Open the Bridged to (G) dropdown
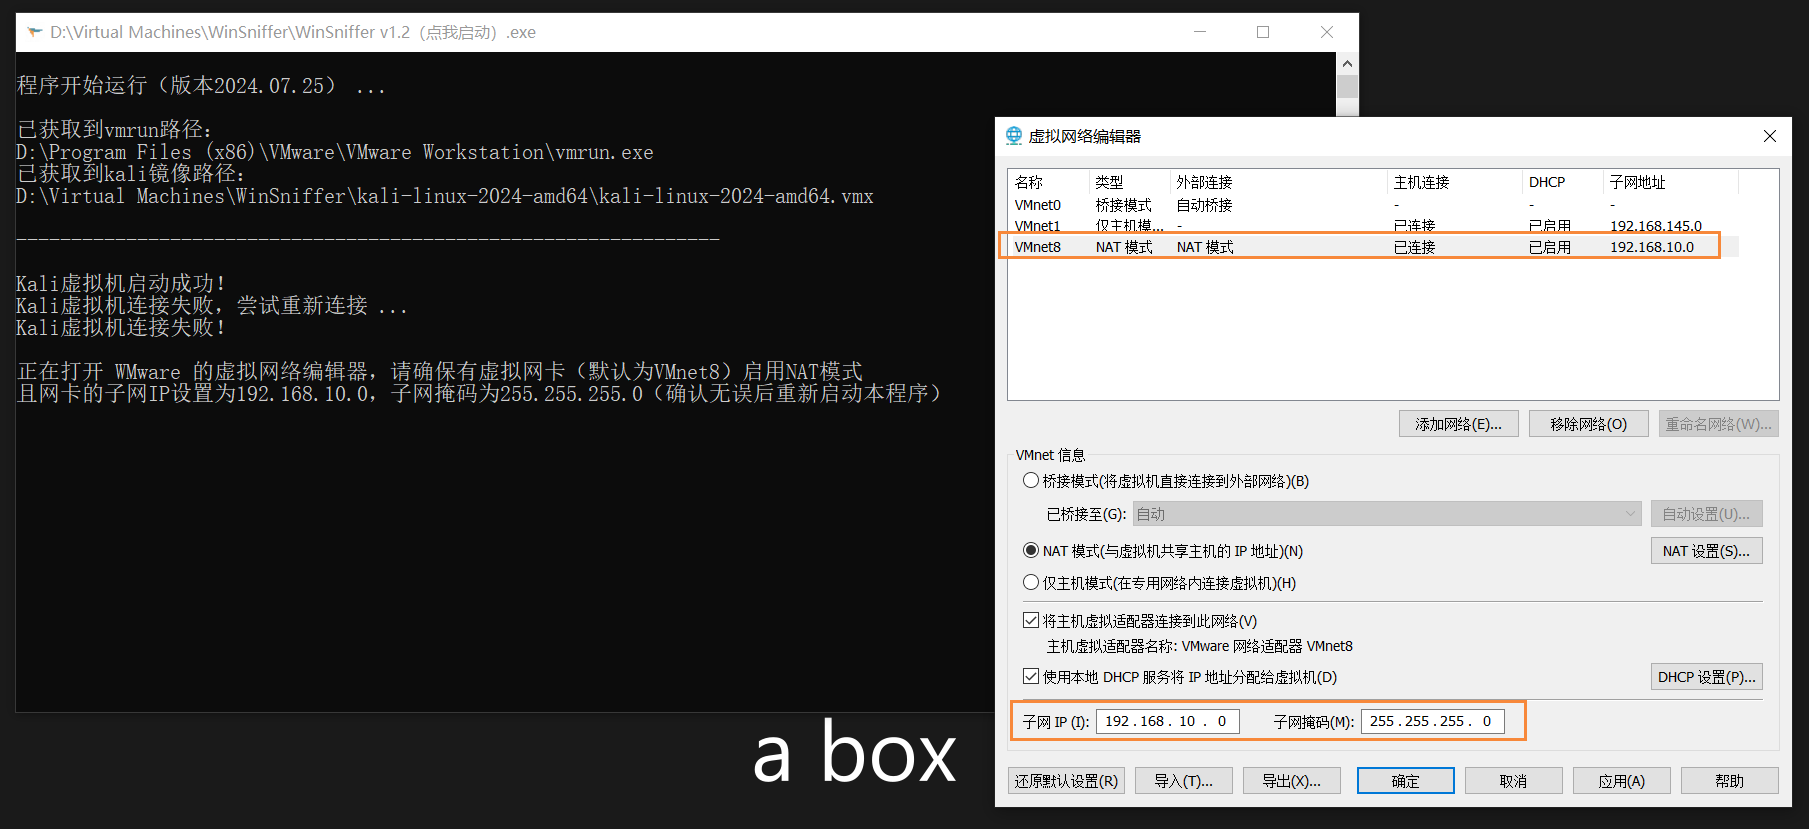Viewport: 1809px width, 829px height. coord(1387,514)
